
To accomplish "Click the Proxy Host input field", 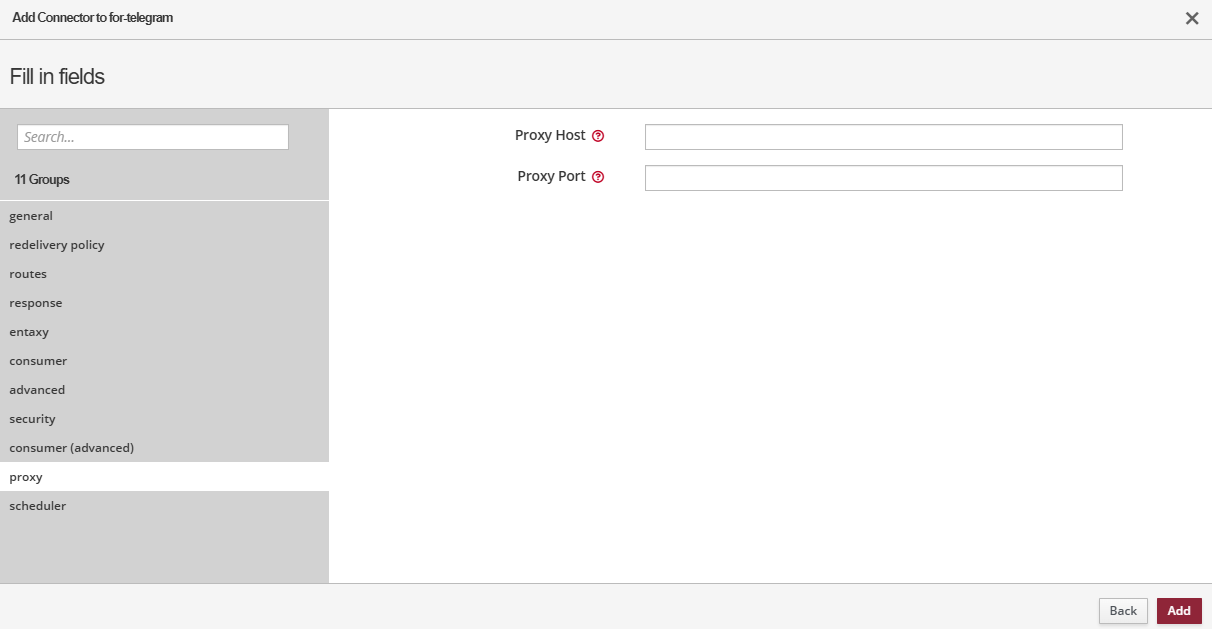I will coord(883,137).
